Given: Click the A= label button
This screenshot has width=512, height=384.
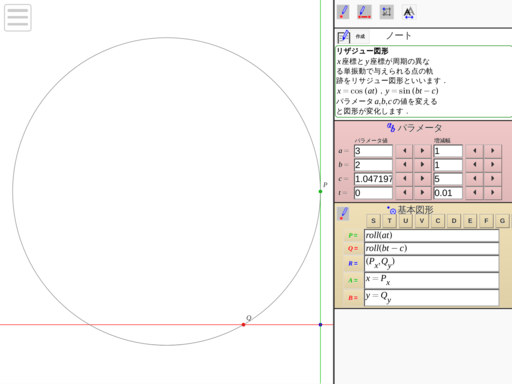Looking at the screenshot, I should pos(353,280).
